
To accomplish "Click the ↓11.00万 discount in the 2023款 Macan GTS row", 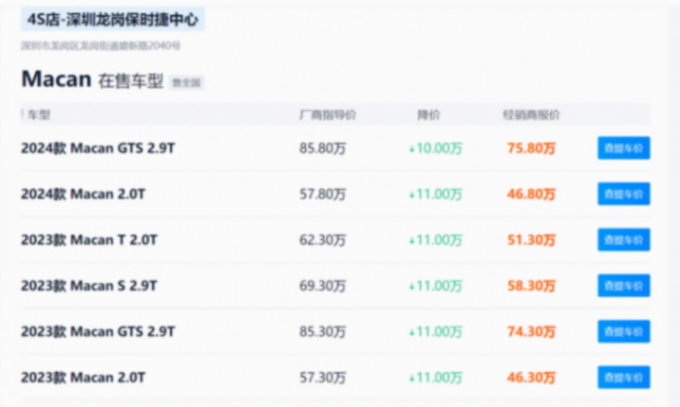I will (436, 332).
